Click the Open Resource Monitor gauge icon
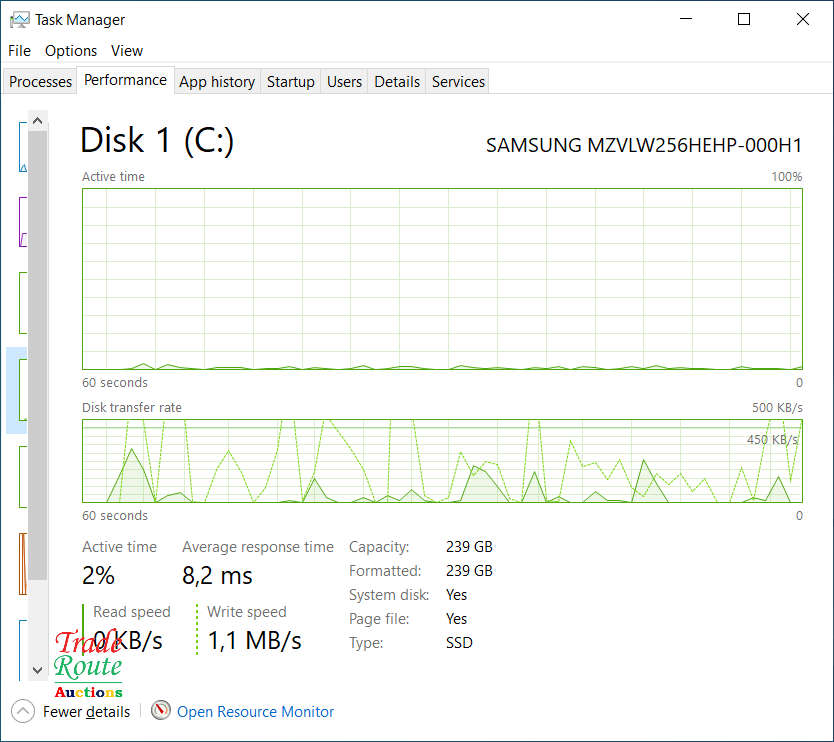This screenshot has width=834, height=742. (161, 711)
